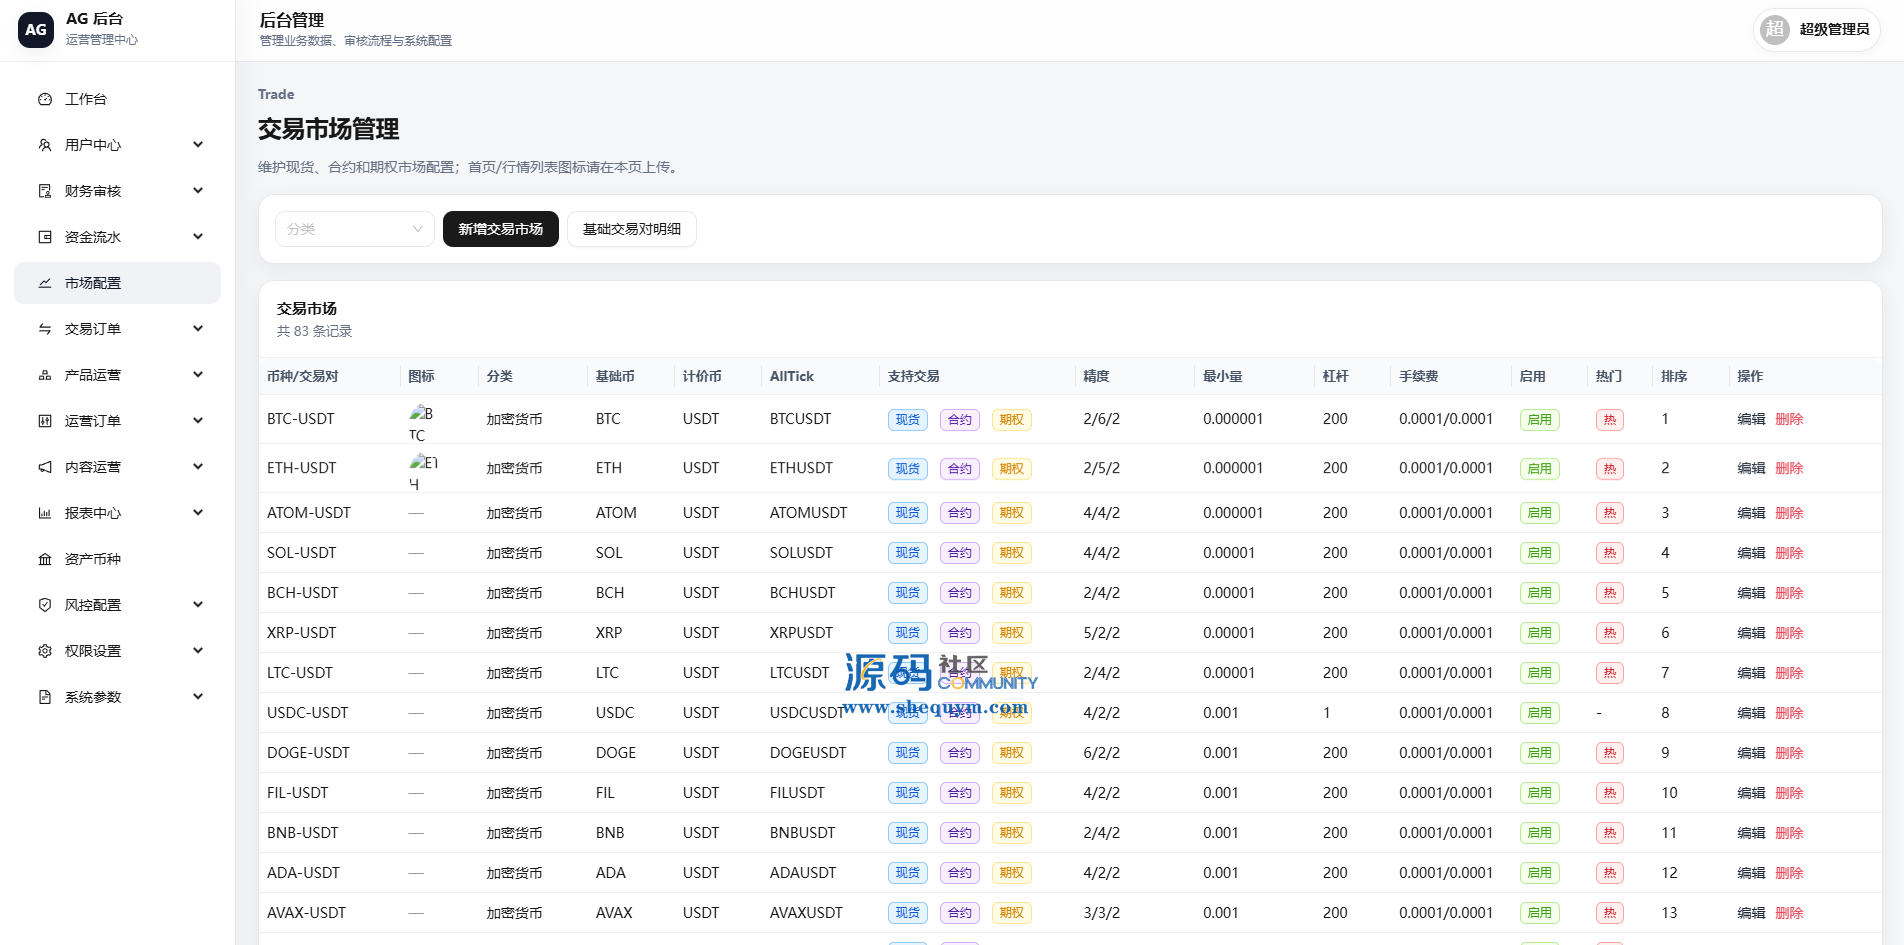
Task: Open the 工作台 dashboard icon
Action: (x=45, y=99)
